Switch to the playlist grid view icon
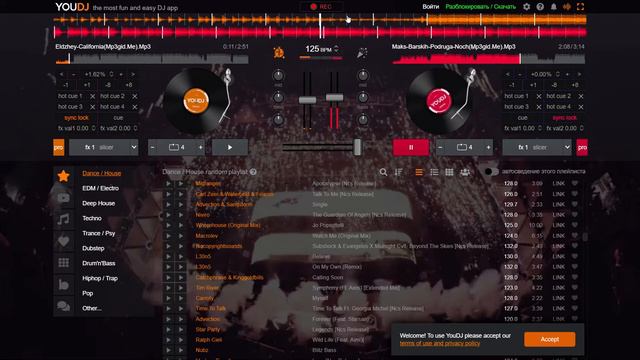Screen dimensions: 640x360 click(449, 172)
